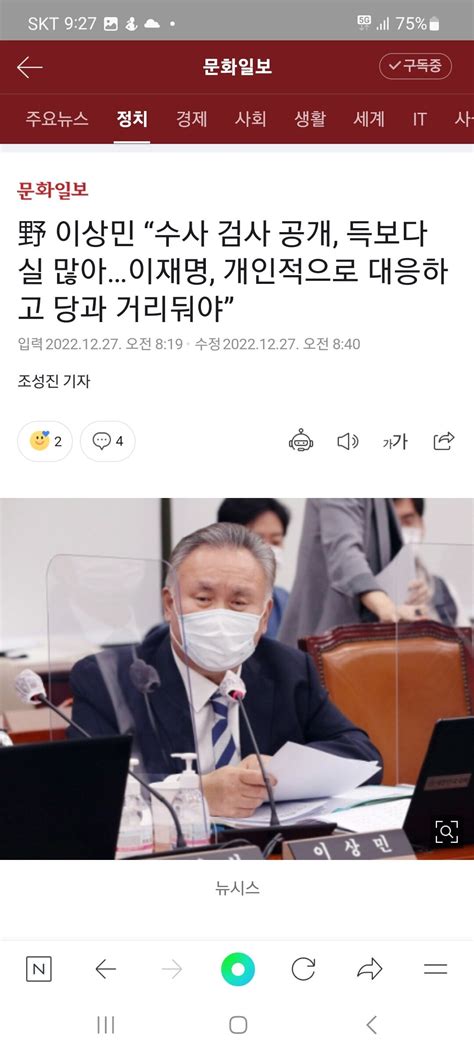Image resolution: width=474 pixels, height=1053 pixels.
Task: Toggle the 구독중 subscription button
Action: (416, 66)
